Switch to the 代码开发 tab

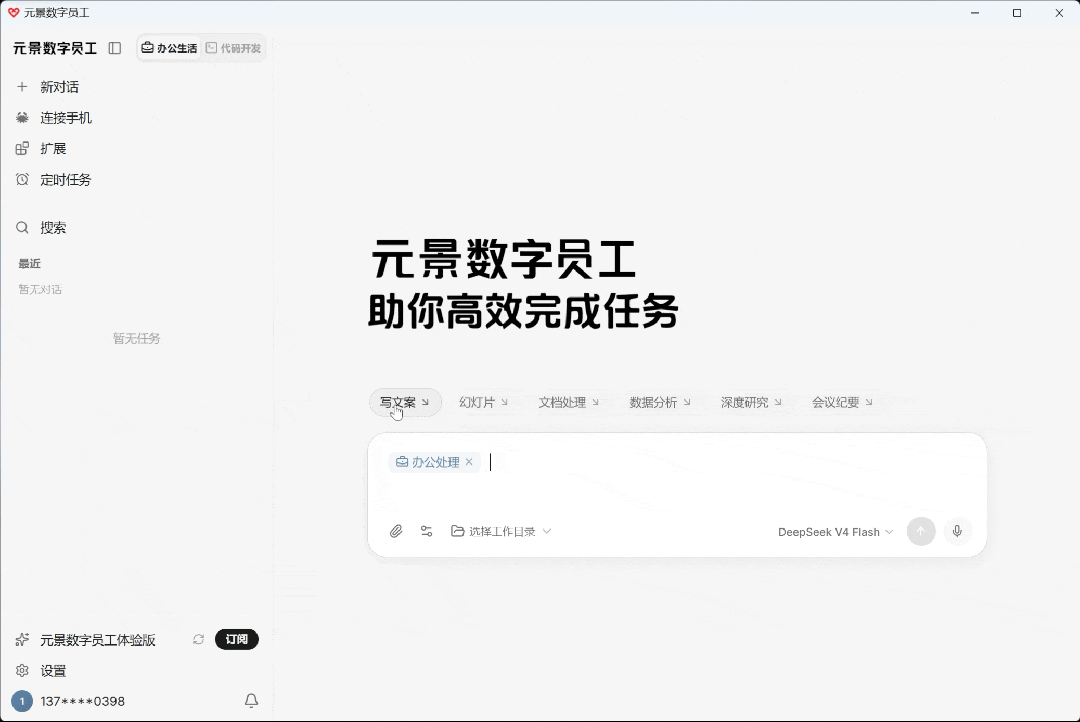click(233, 48)
